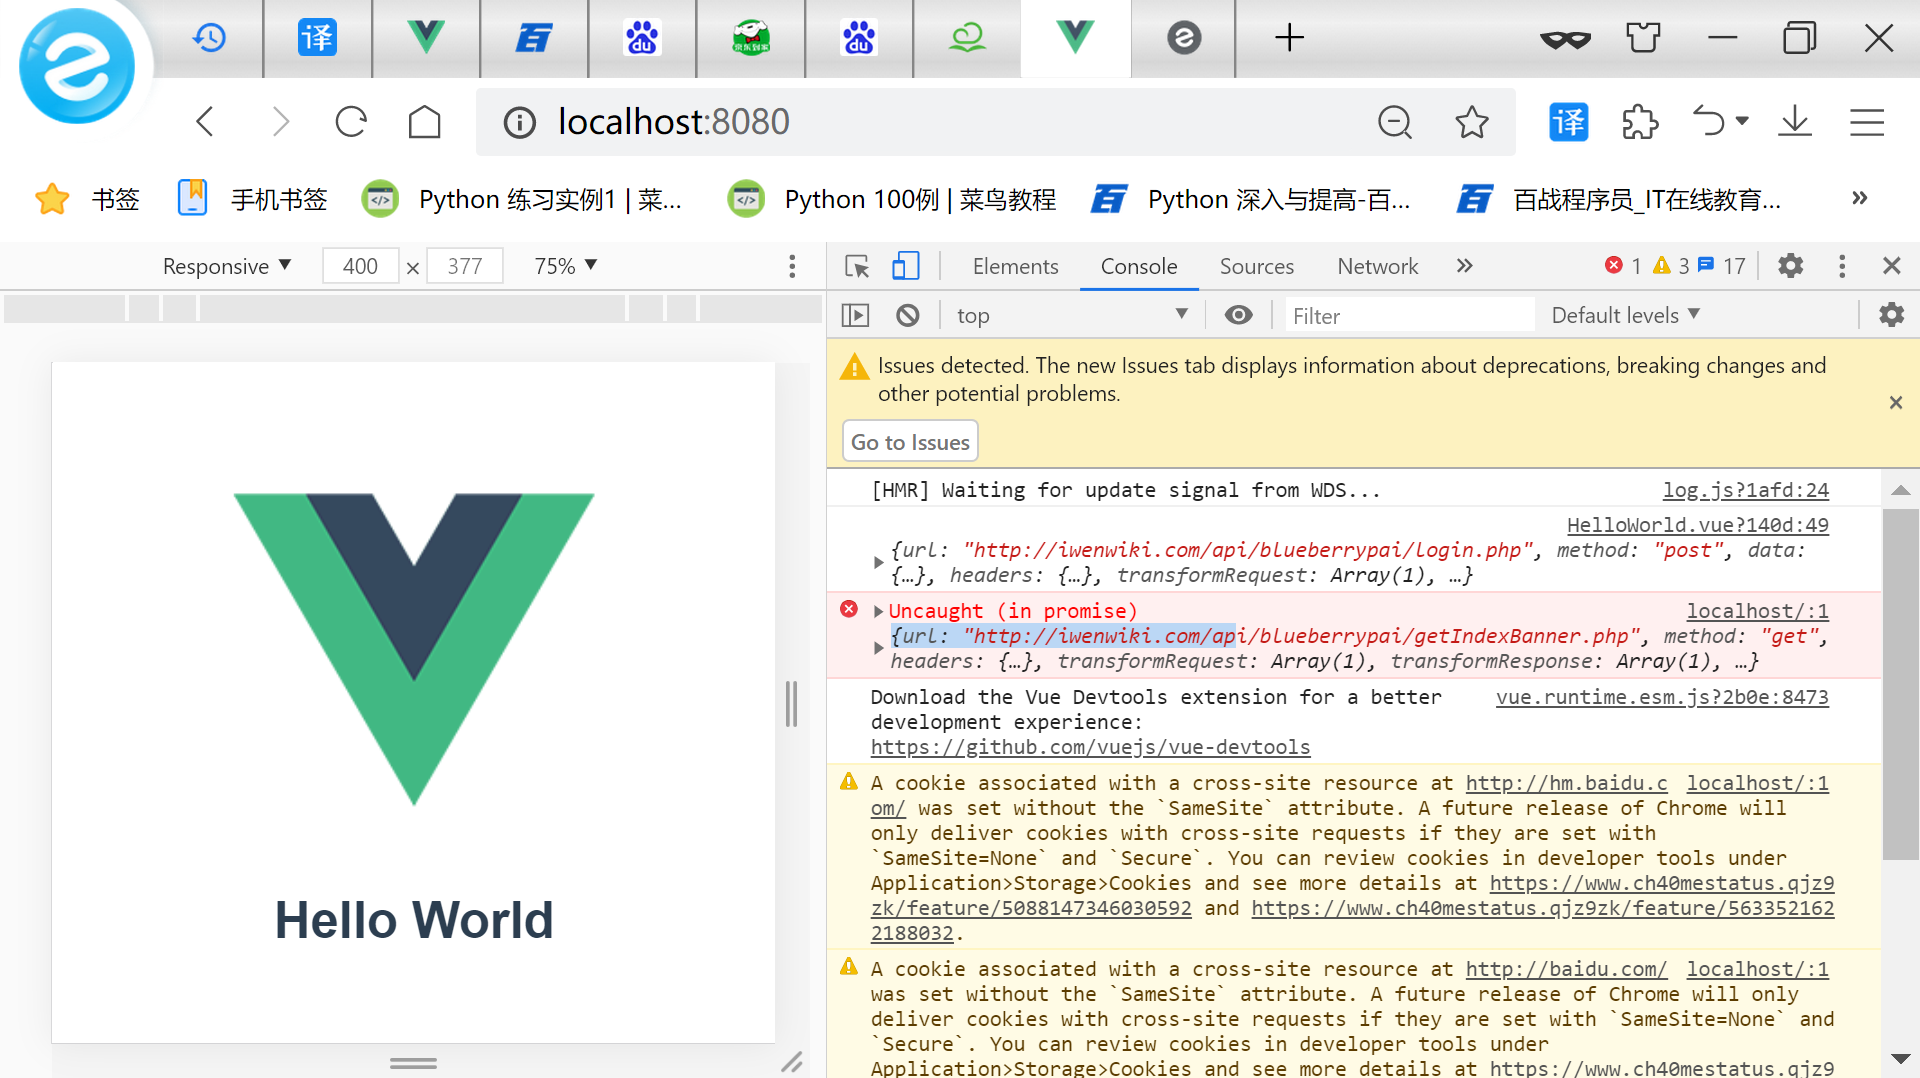Open the Default levels dropdown

click(x=1626, y=316)
